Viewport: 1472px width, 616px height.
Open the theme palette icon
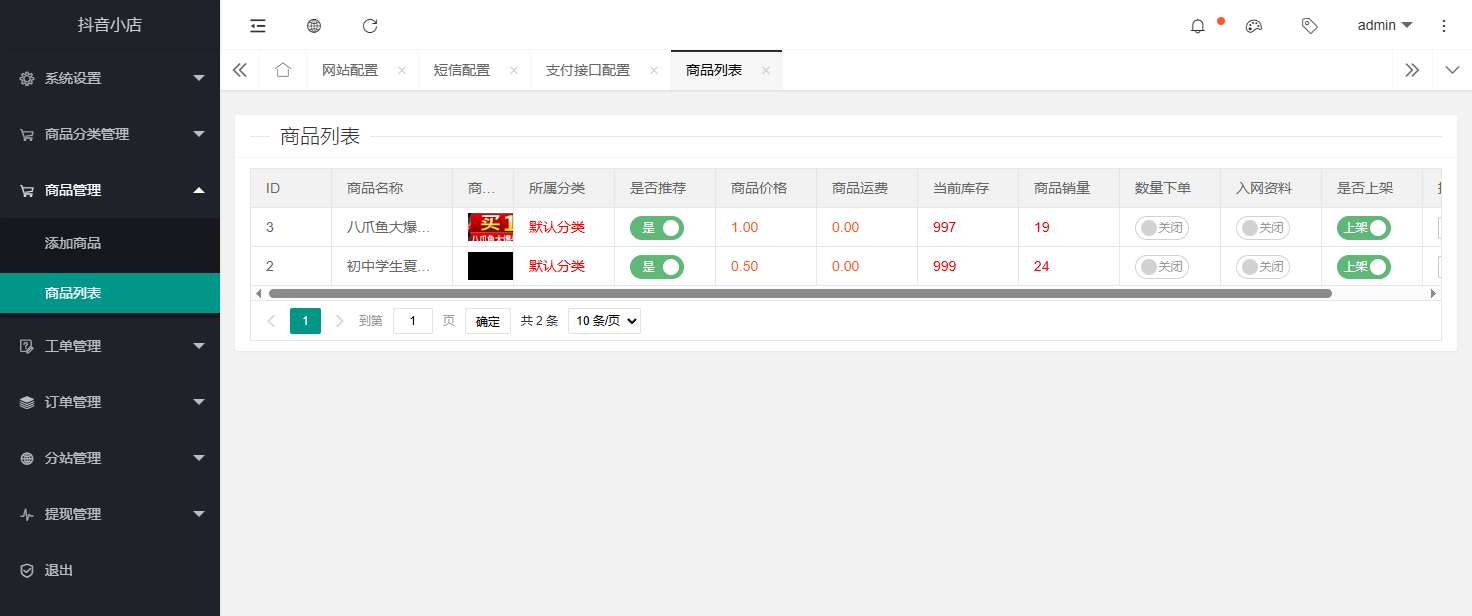click(1254, 26)
